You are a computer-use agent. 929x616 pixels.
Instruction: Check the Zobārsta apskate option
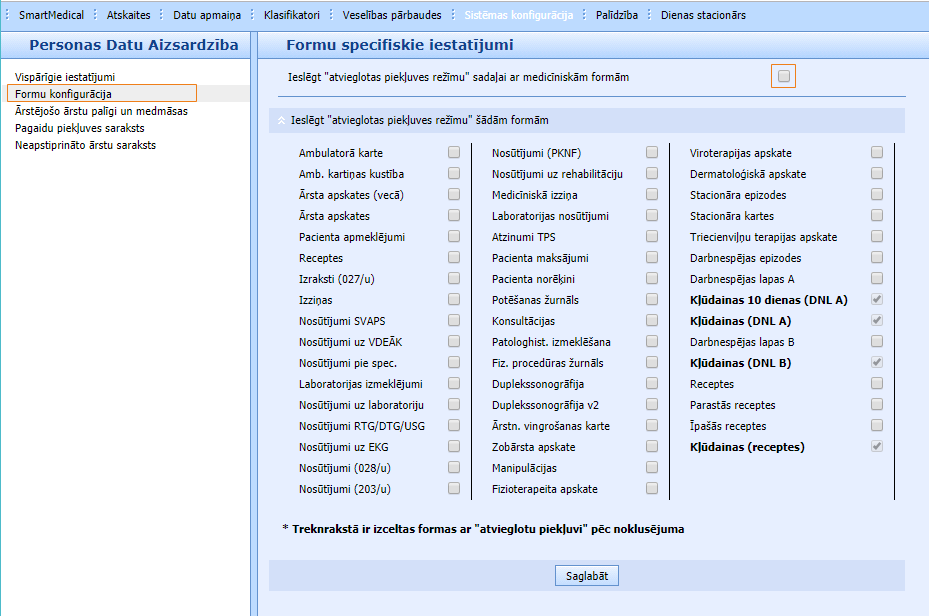pos(652,447)
